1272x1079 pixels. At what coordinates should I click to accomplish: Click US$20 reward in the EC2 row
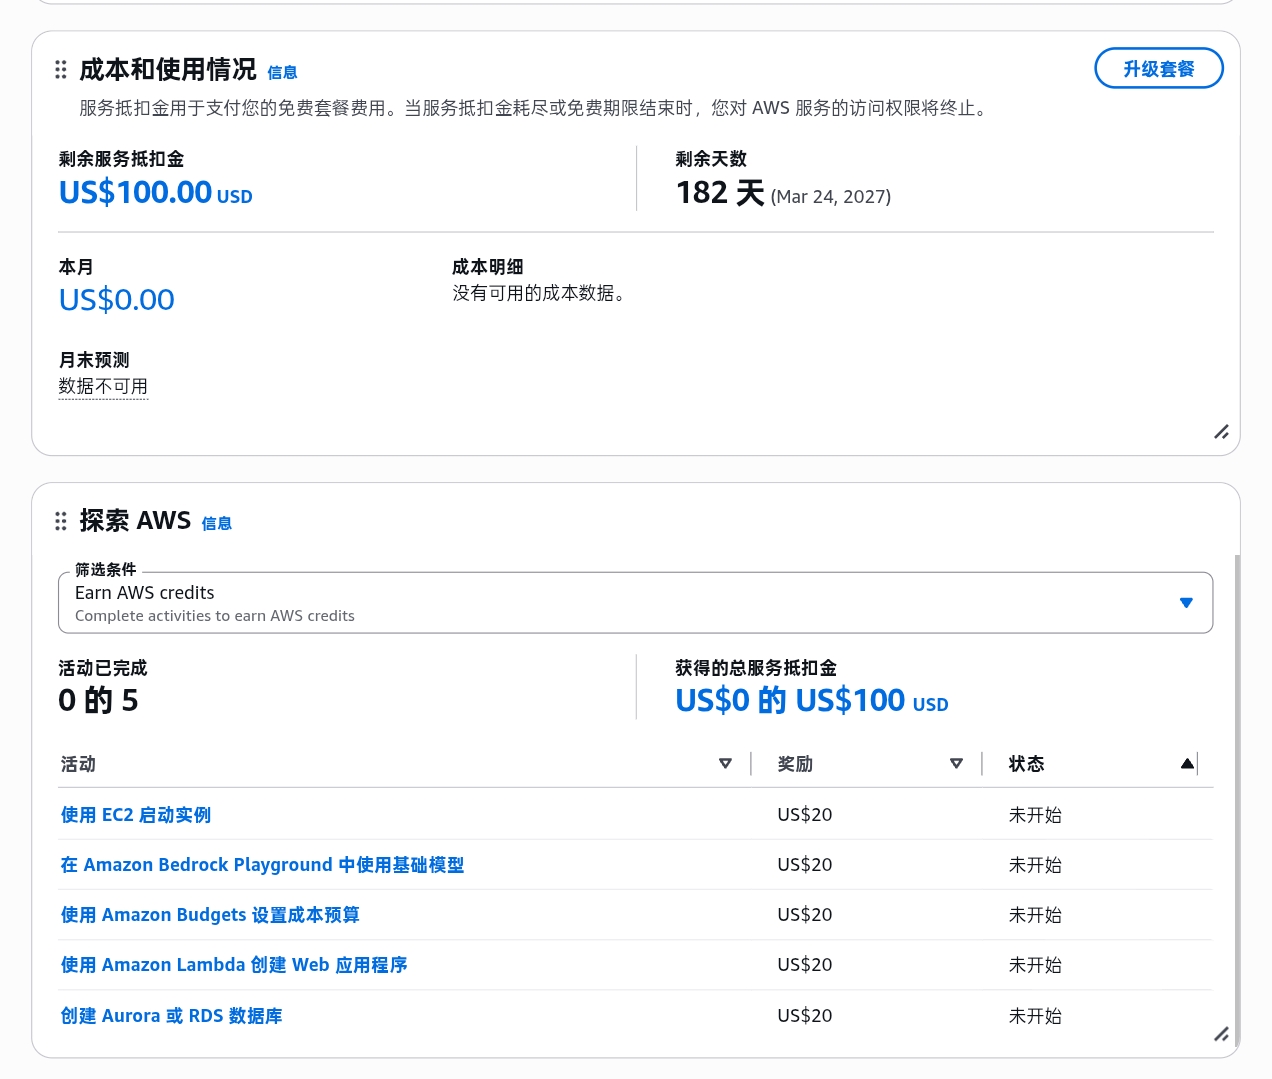(x=805, y=815)
